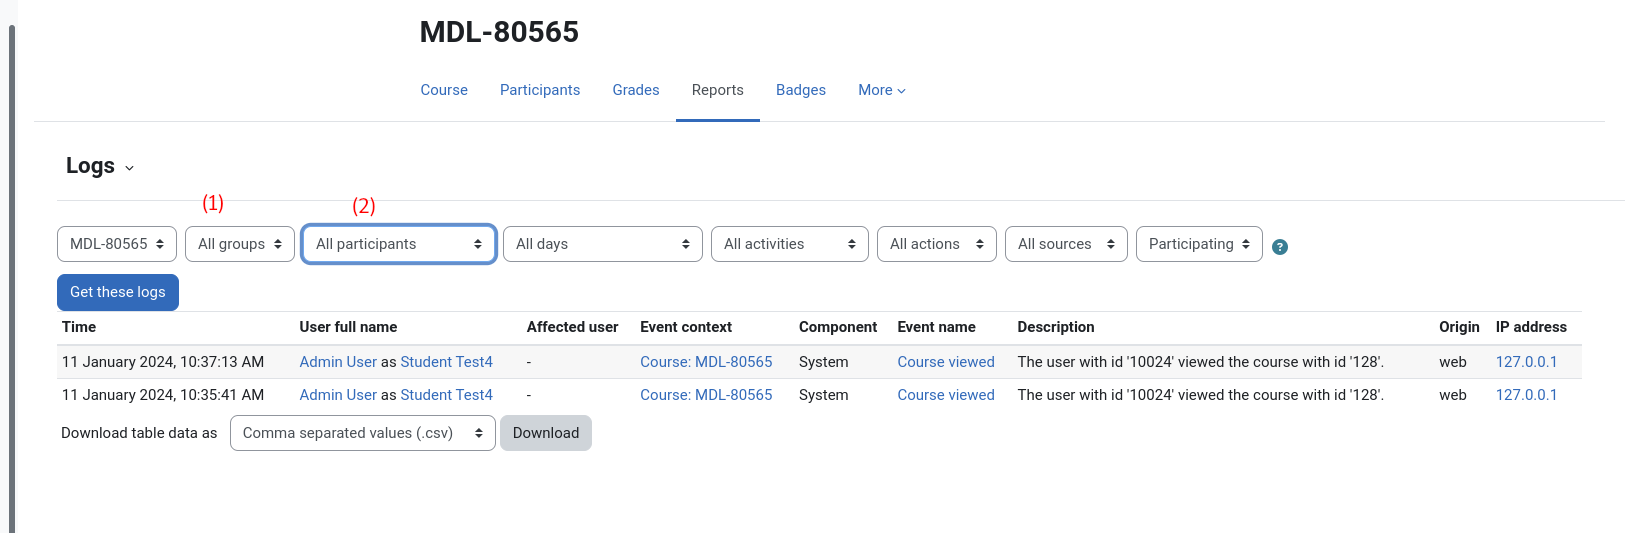Click the MDL-80565 page heading

tap(499, 32)
